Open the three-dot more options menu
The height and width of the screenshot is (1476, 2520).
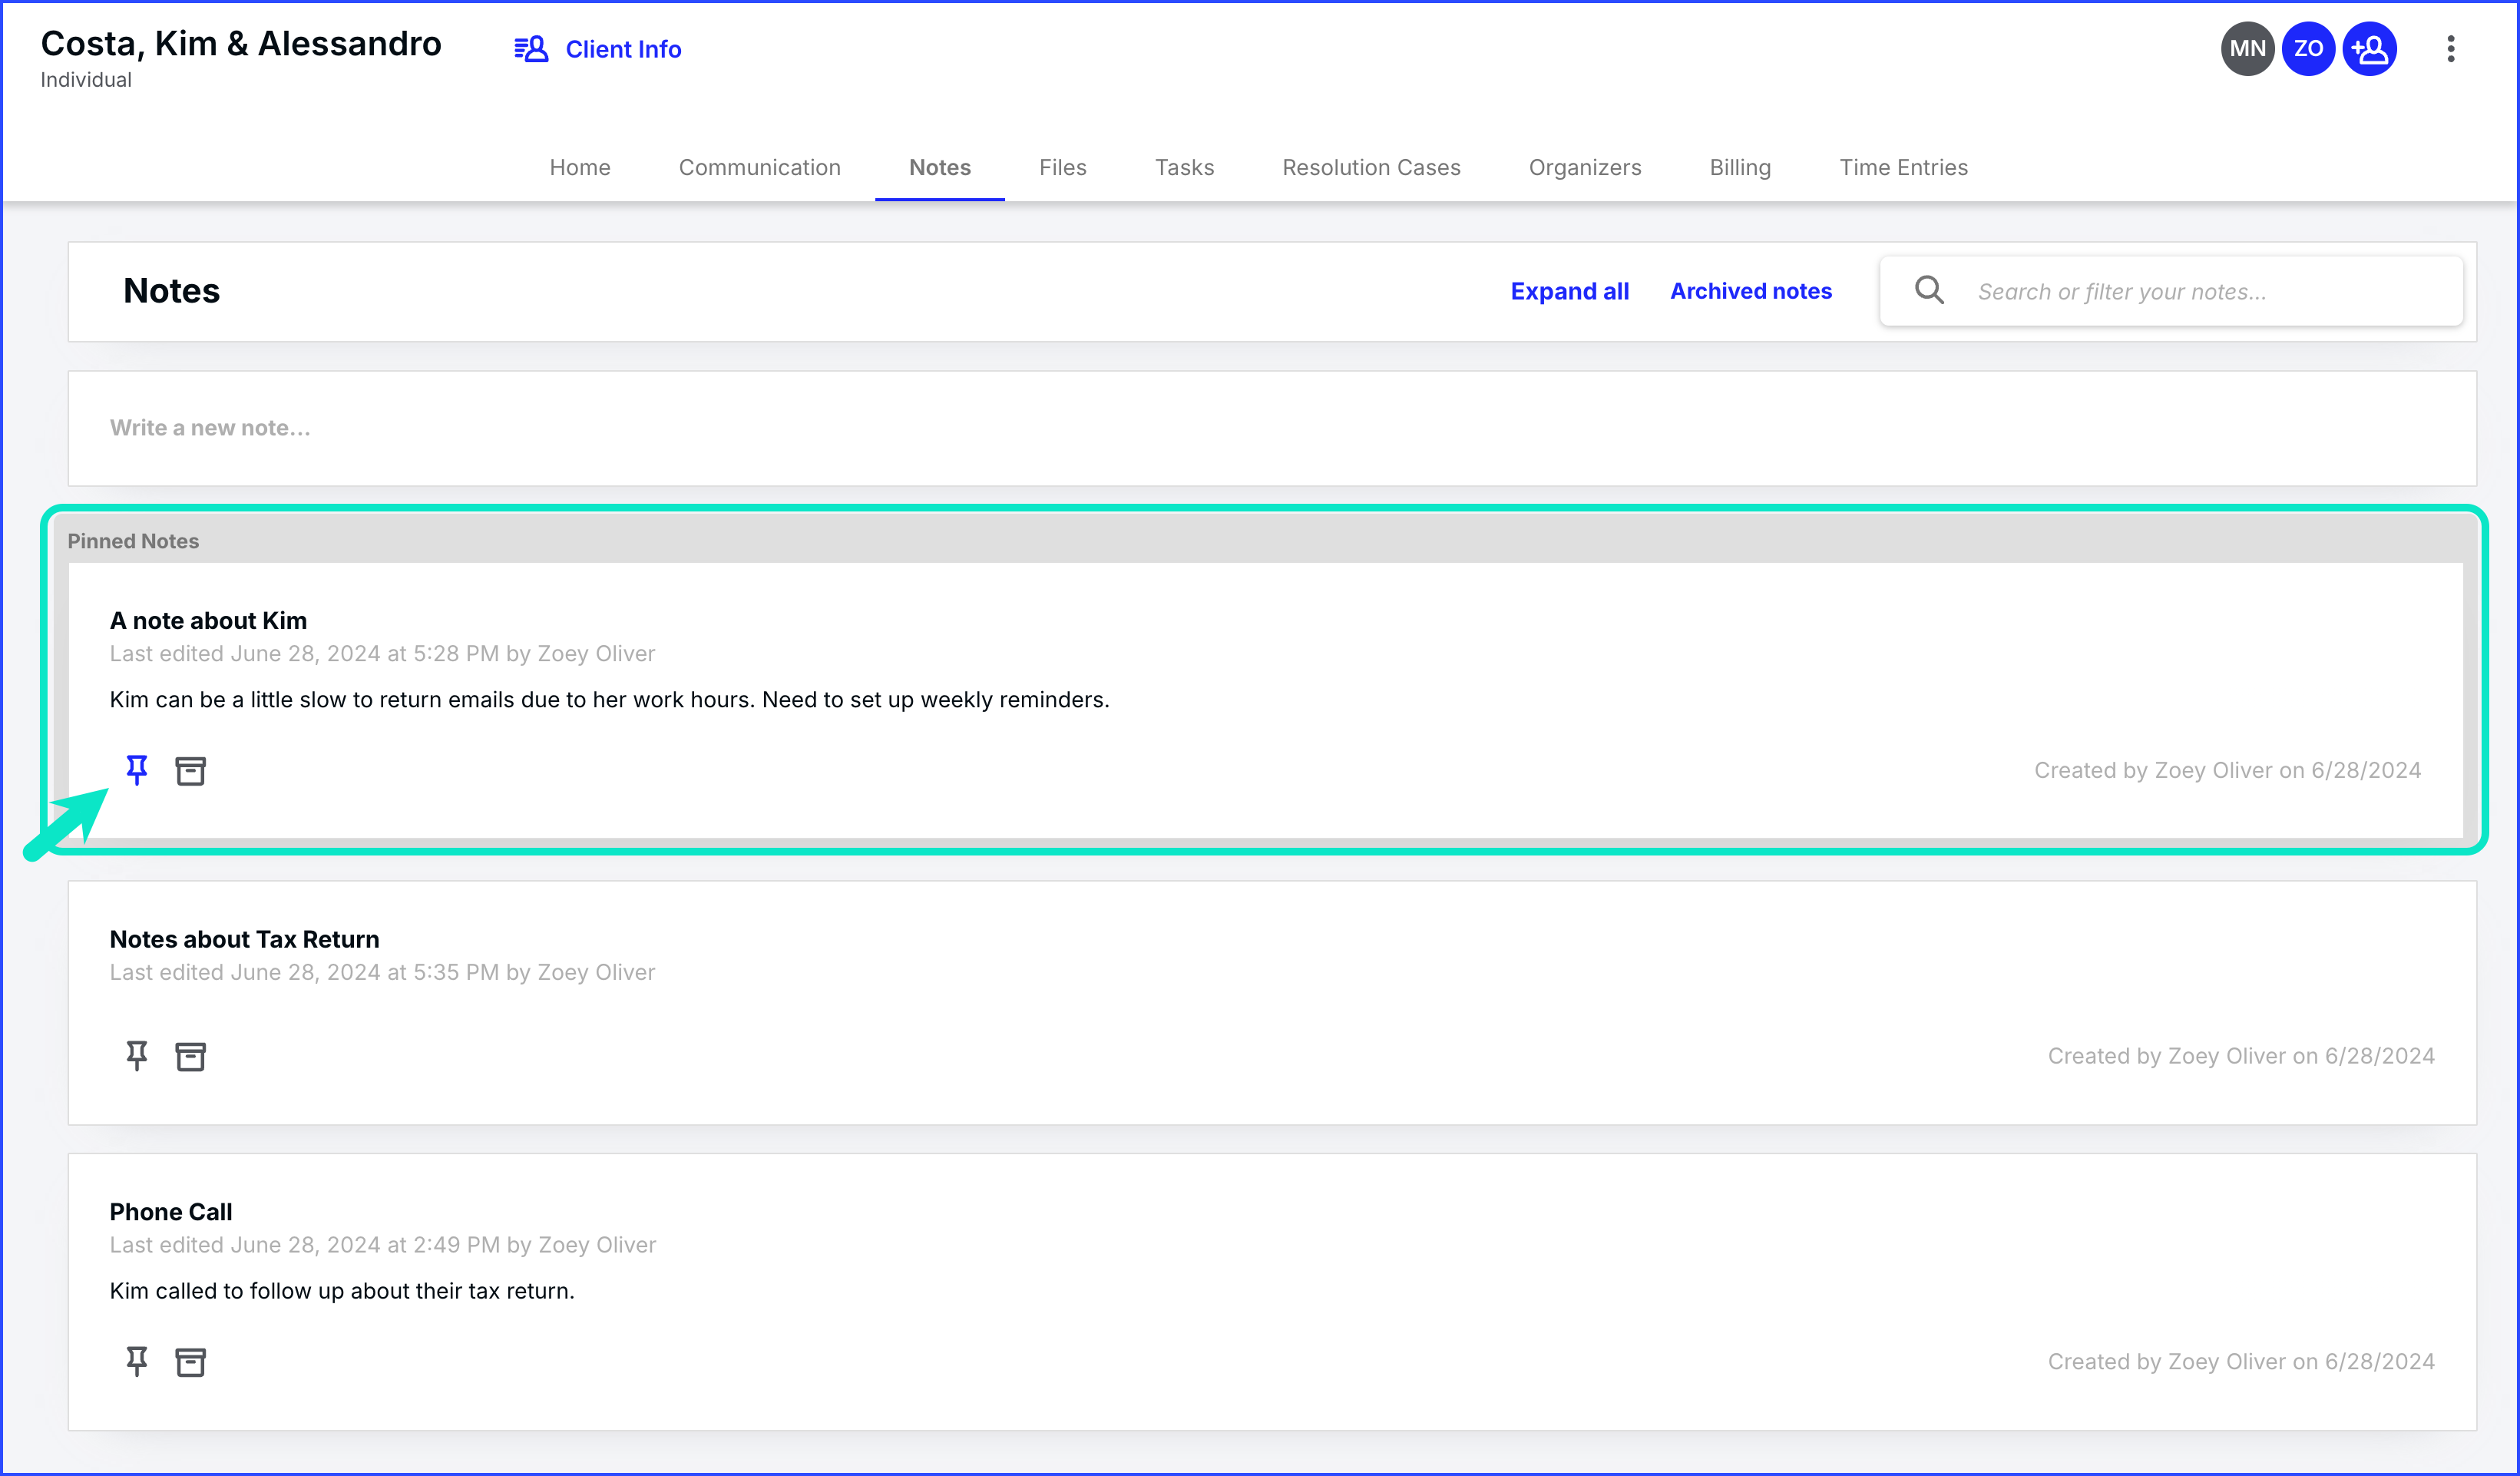pyautogui.click(x=2450, y=49)
